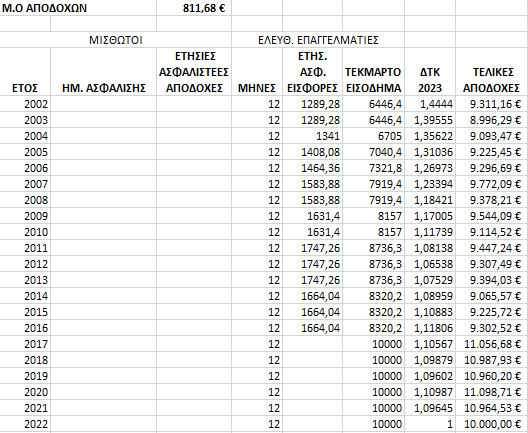Click the ΤΕΚΜΑΡΤΟ ΕΙΣΟΔΗΜΑ header cell
The width and height of the screenshot is (528, 433).
click(373, 72)
